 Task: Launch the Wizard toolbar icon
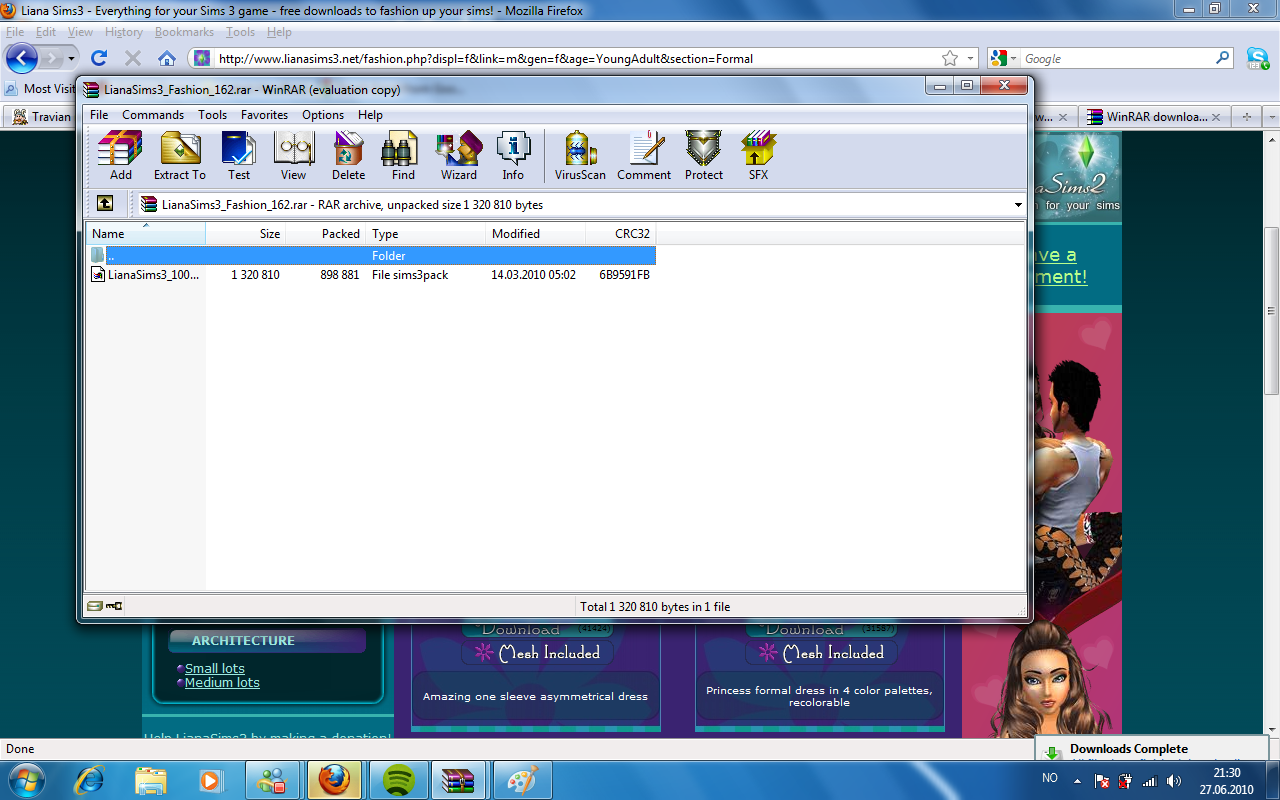tap(459, 156)
